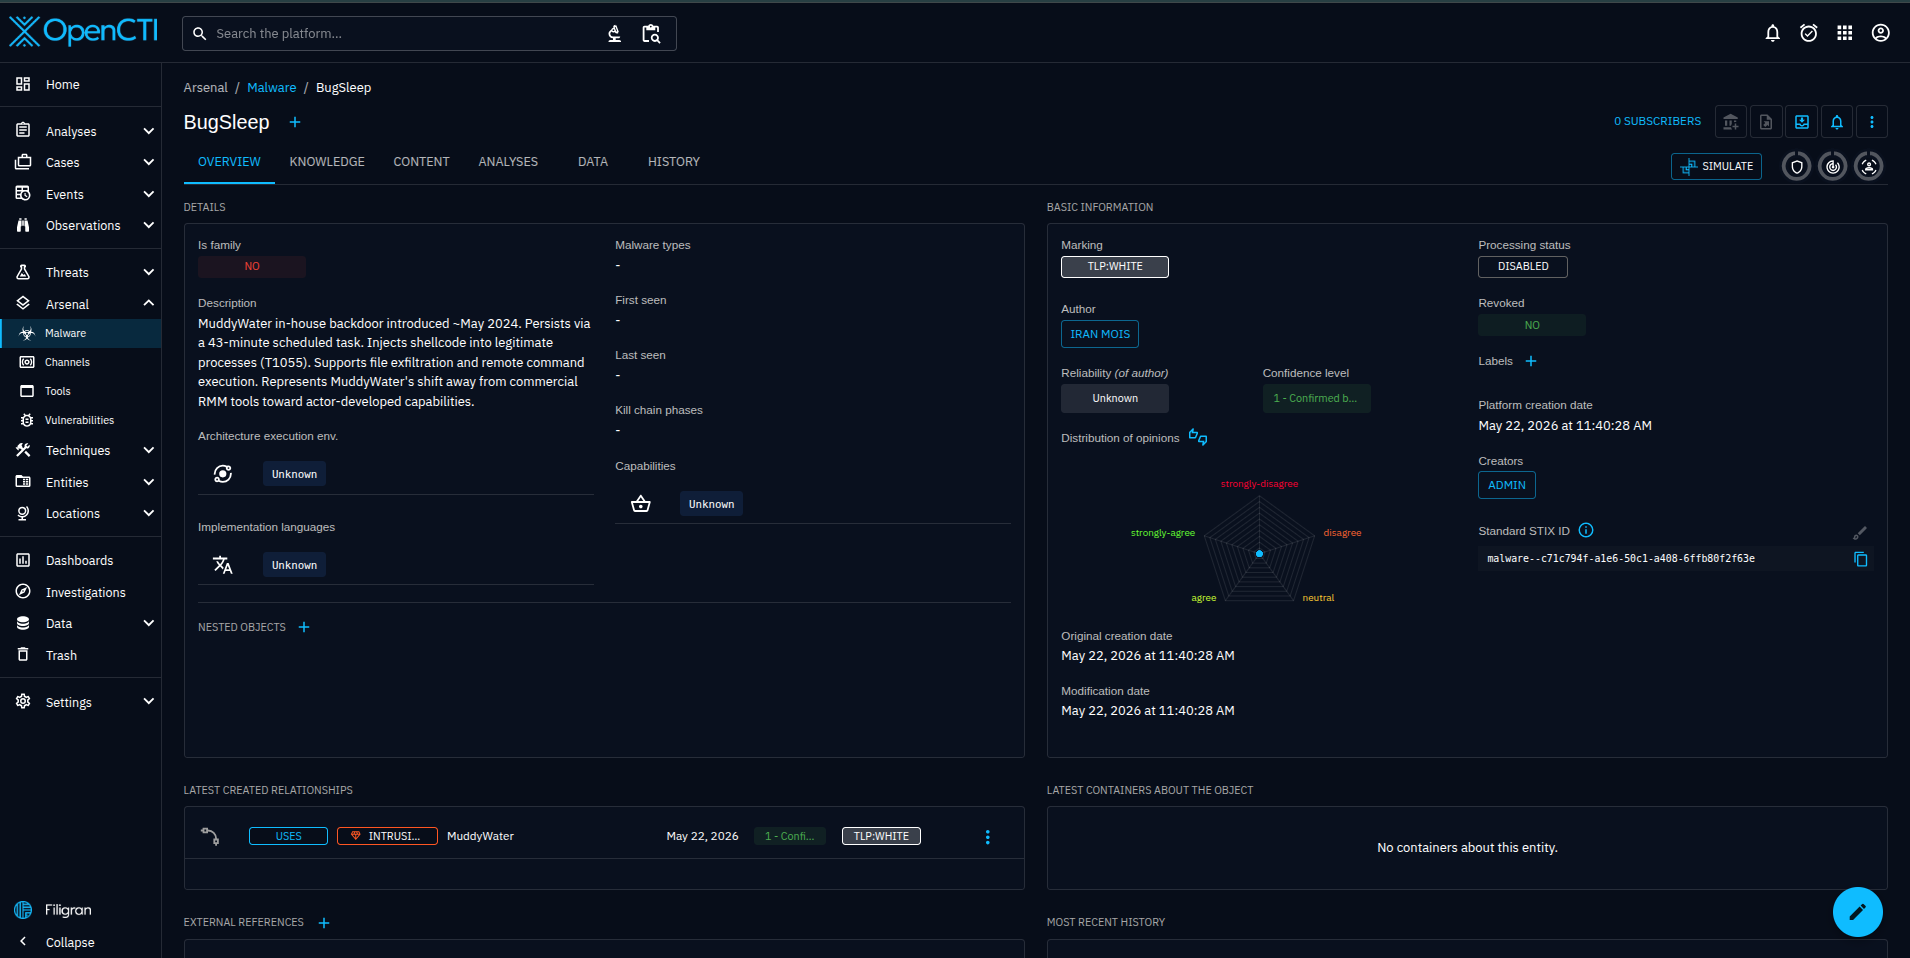Select Malware in the Arsenal submenu
This screenshot has width=1910, height=958.
click(x=80, y=333)
